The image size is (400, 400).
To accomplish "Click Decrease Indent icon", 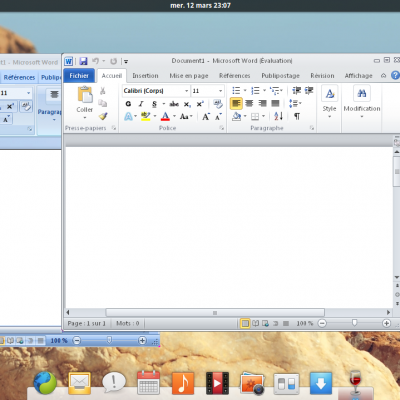I will coord(296,91).
